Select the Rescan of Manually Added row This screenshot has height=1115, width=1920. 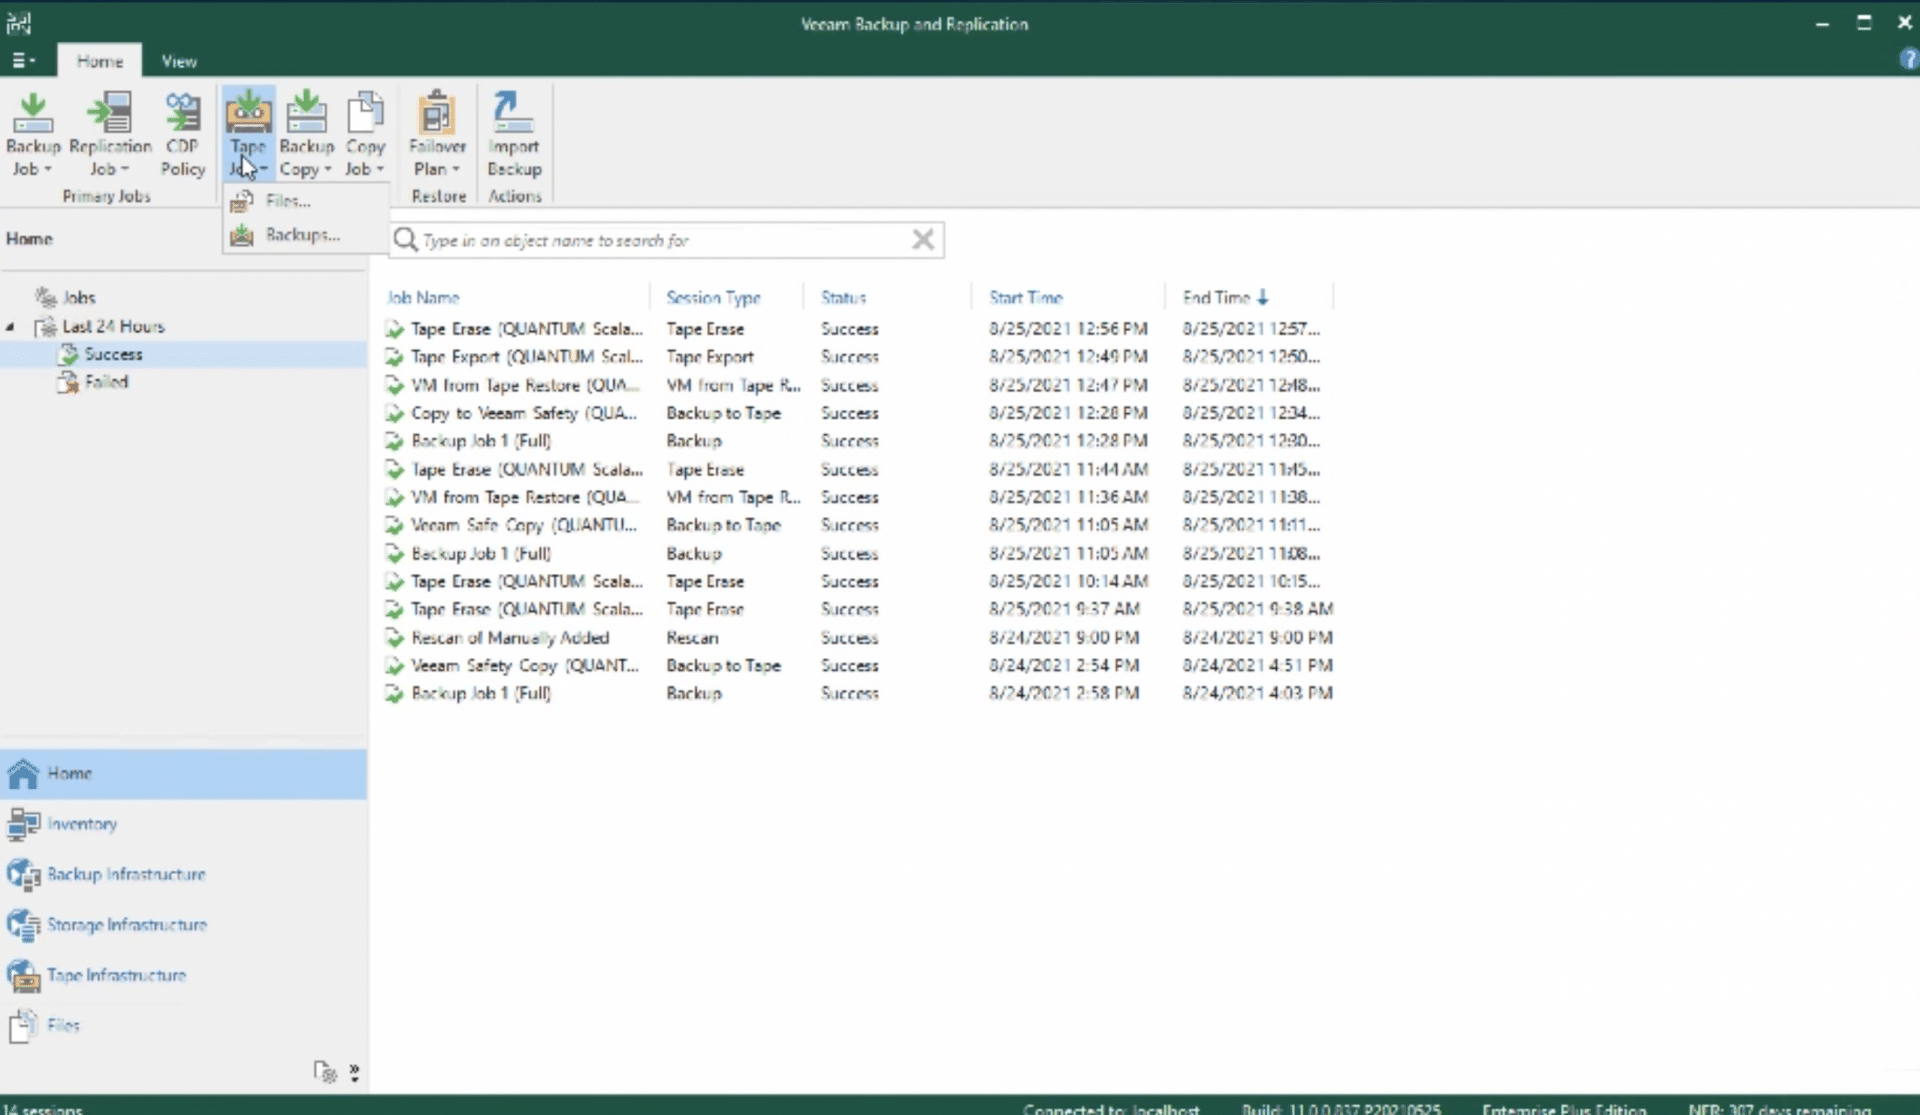point(858,638)
